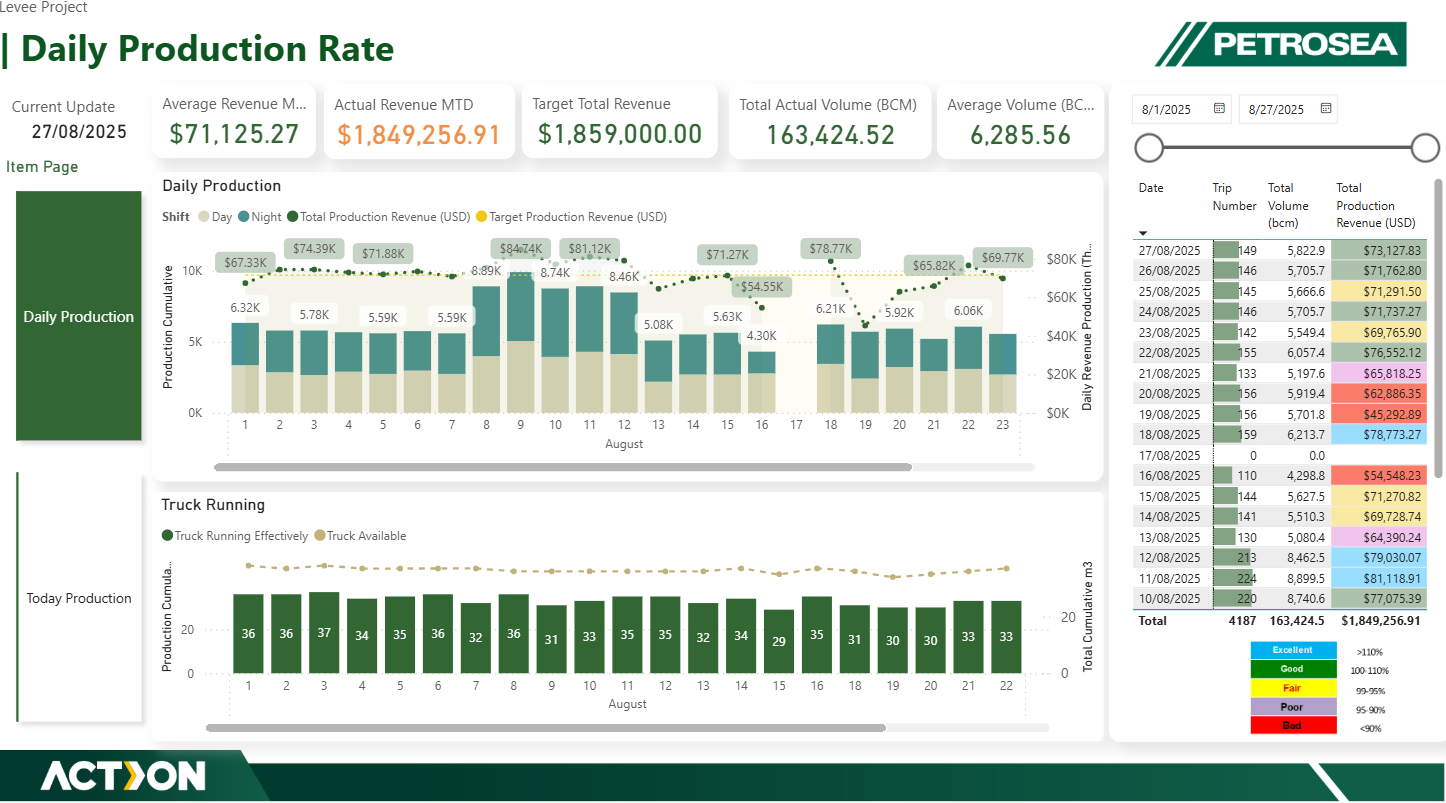Click Target Total Revenue value $1,859,000.00
The height and width of the screenshot is (803, 1446).
(620, 134)
